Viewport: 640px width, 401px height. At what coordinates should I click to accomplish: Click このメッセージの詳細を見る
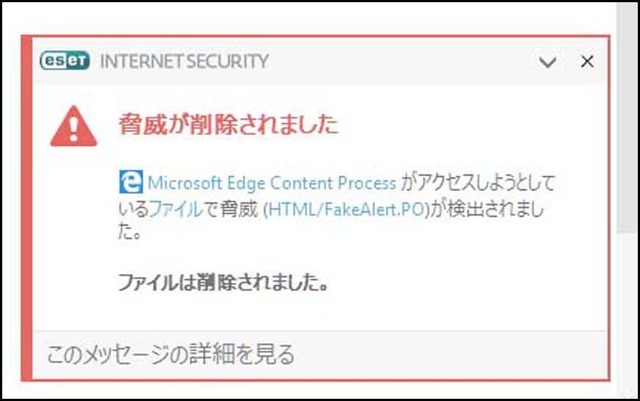[x=171, y=354]
